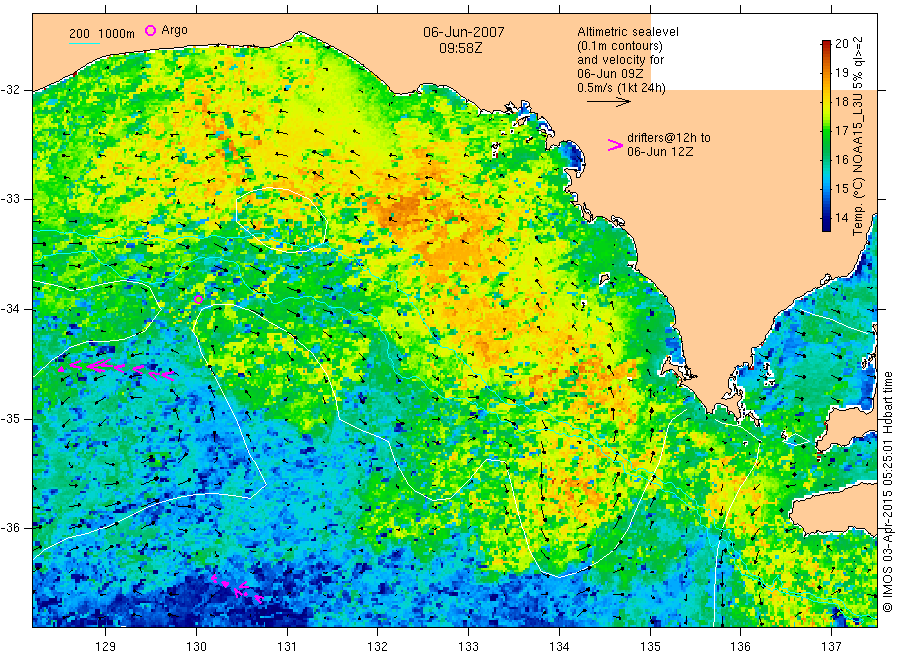Screen dimensions: 900x660
Task: Click the temperature color bar
Action: coord(826,136)
